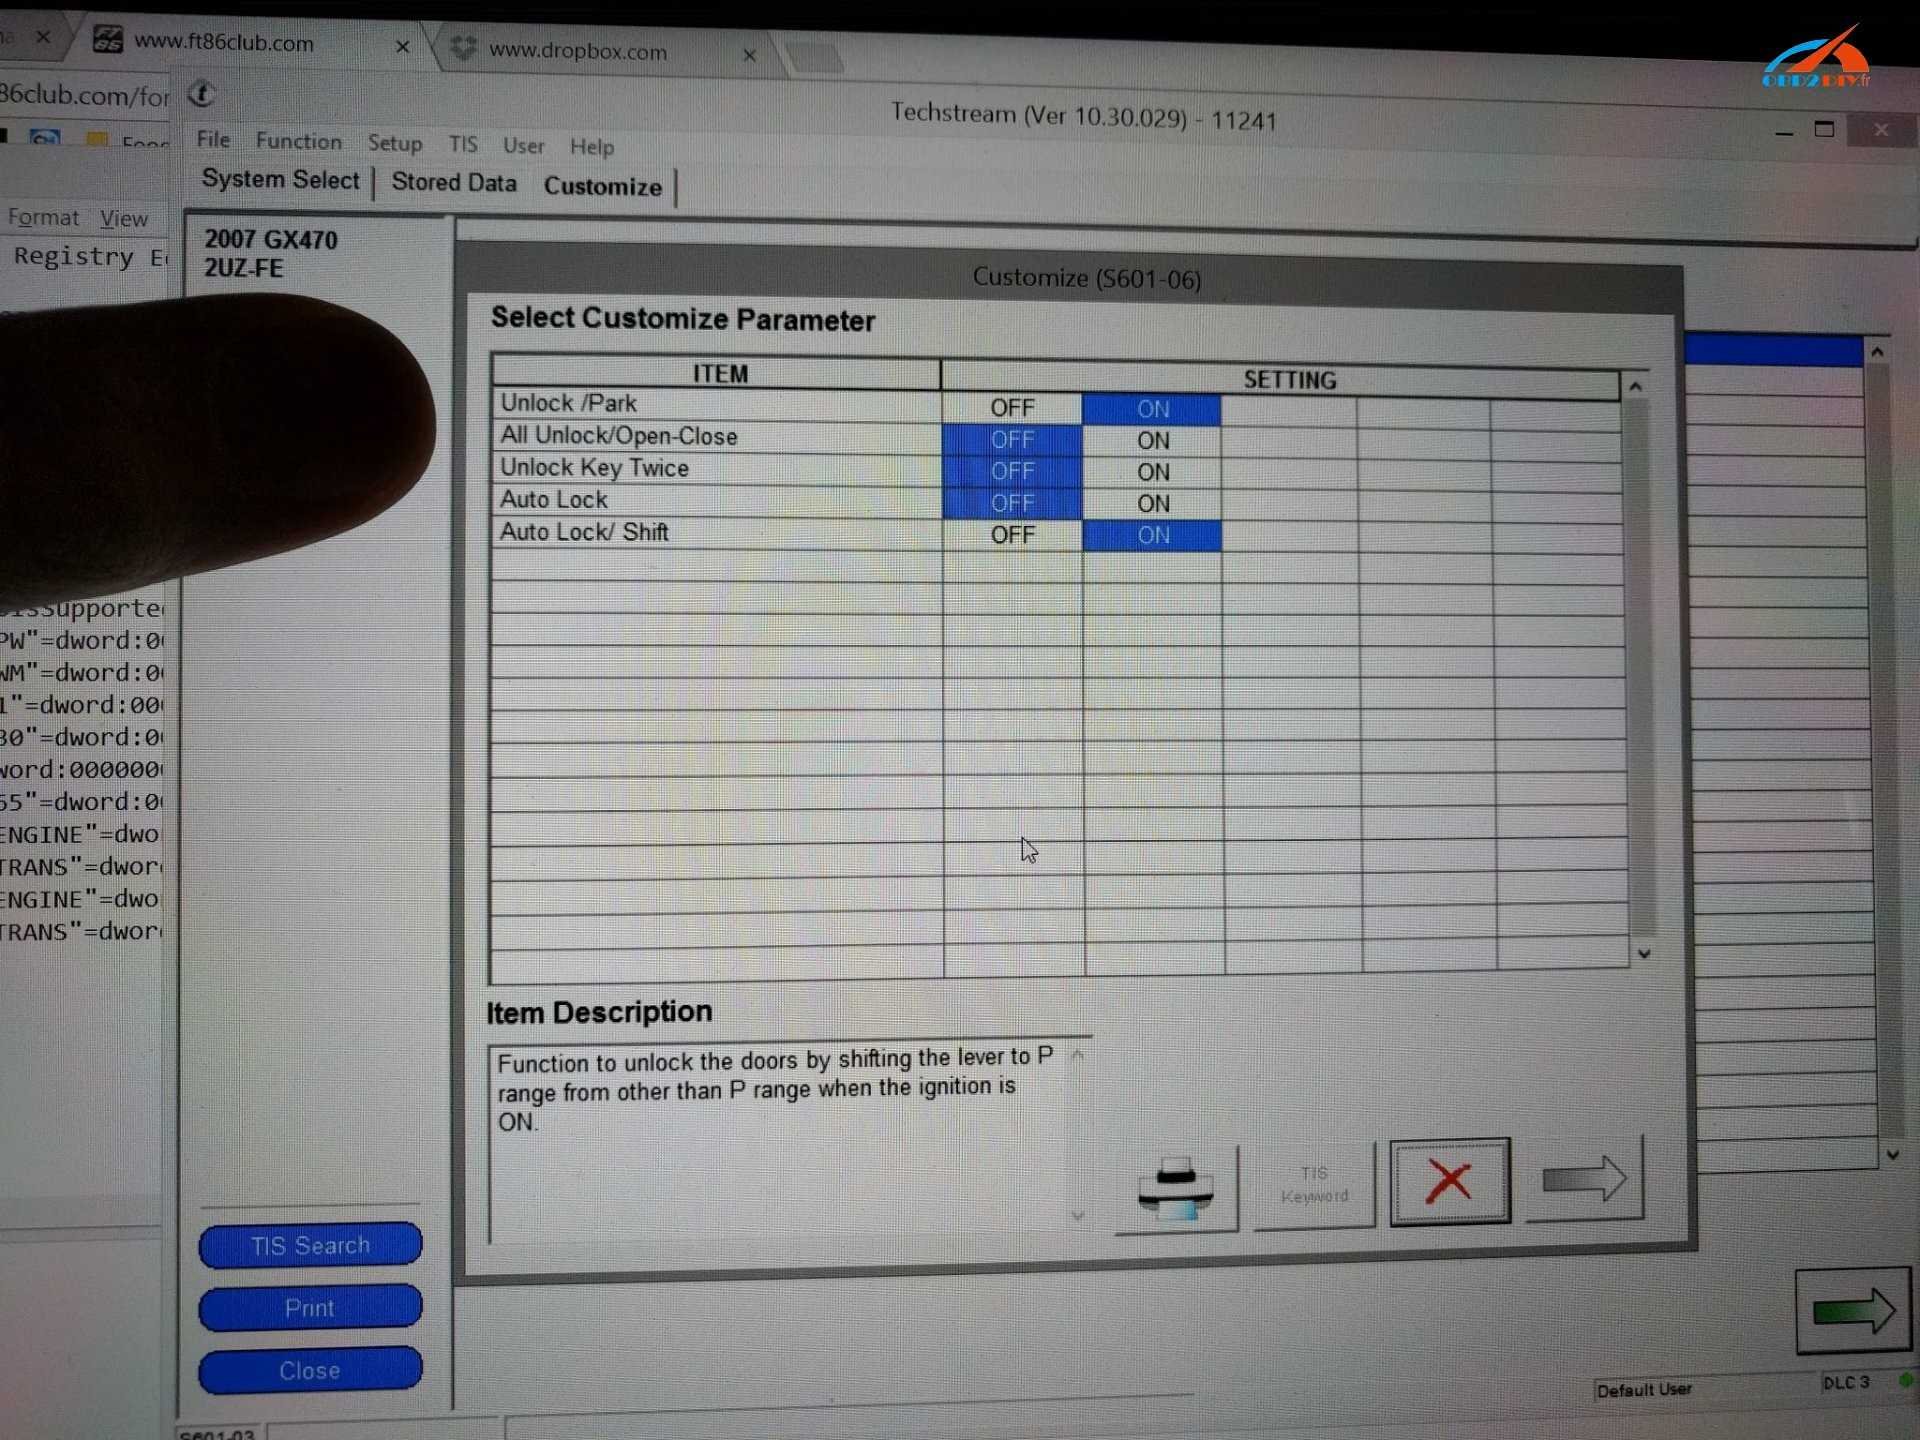Switch Auto Lock setting to ON
The height and width of the screenshot is (1440, 1920).
pos(1152,503)
